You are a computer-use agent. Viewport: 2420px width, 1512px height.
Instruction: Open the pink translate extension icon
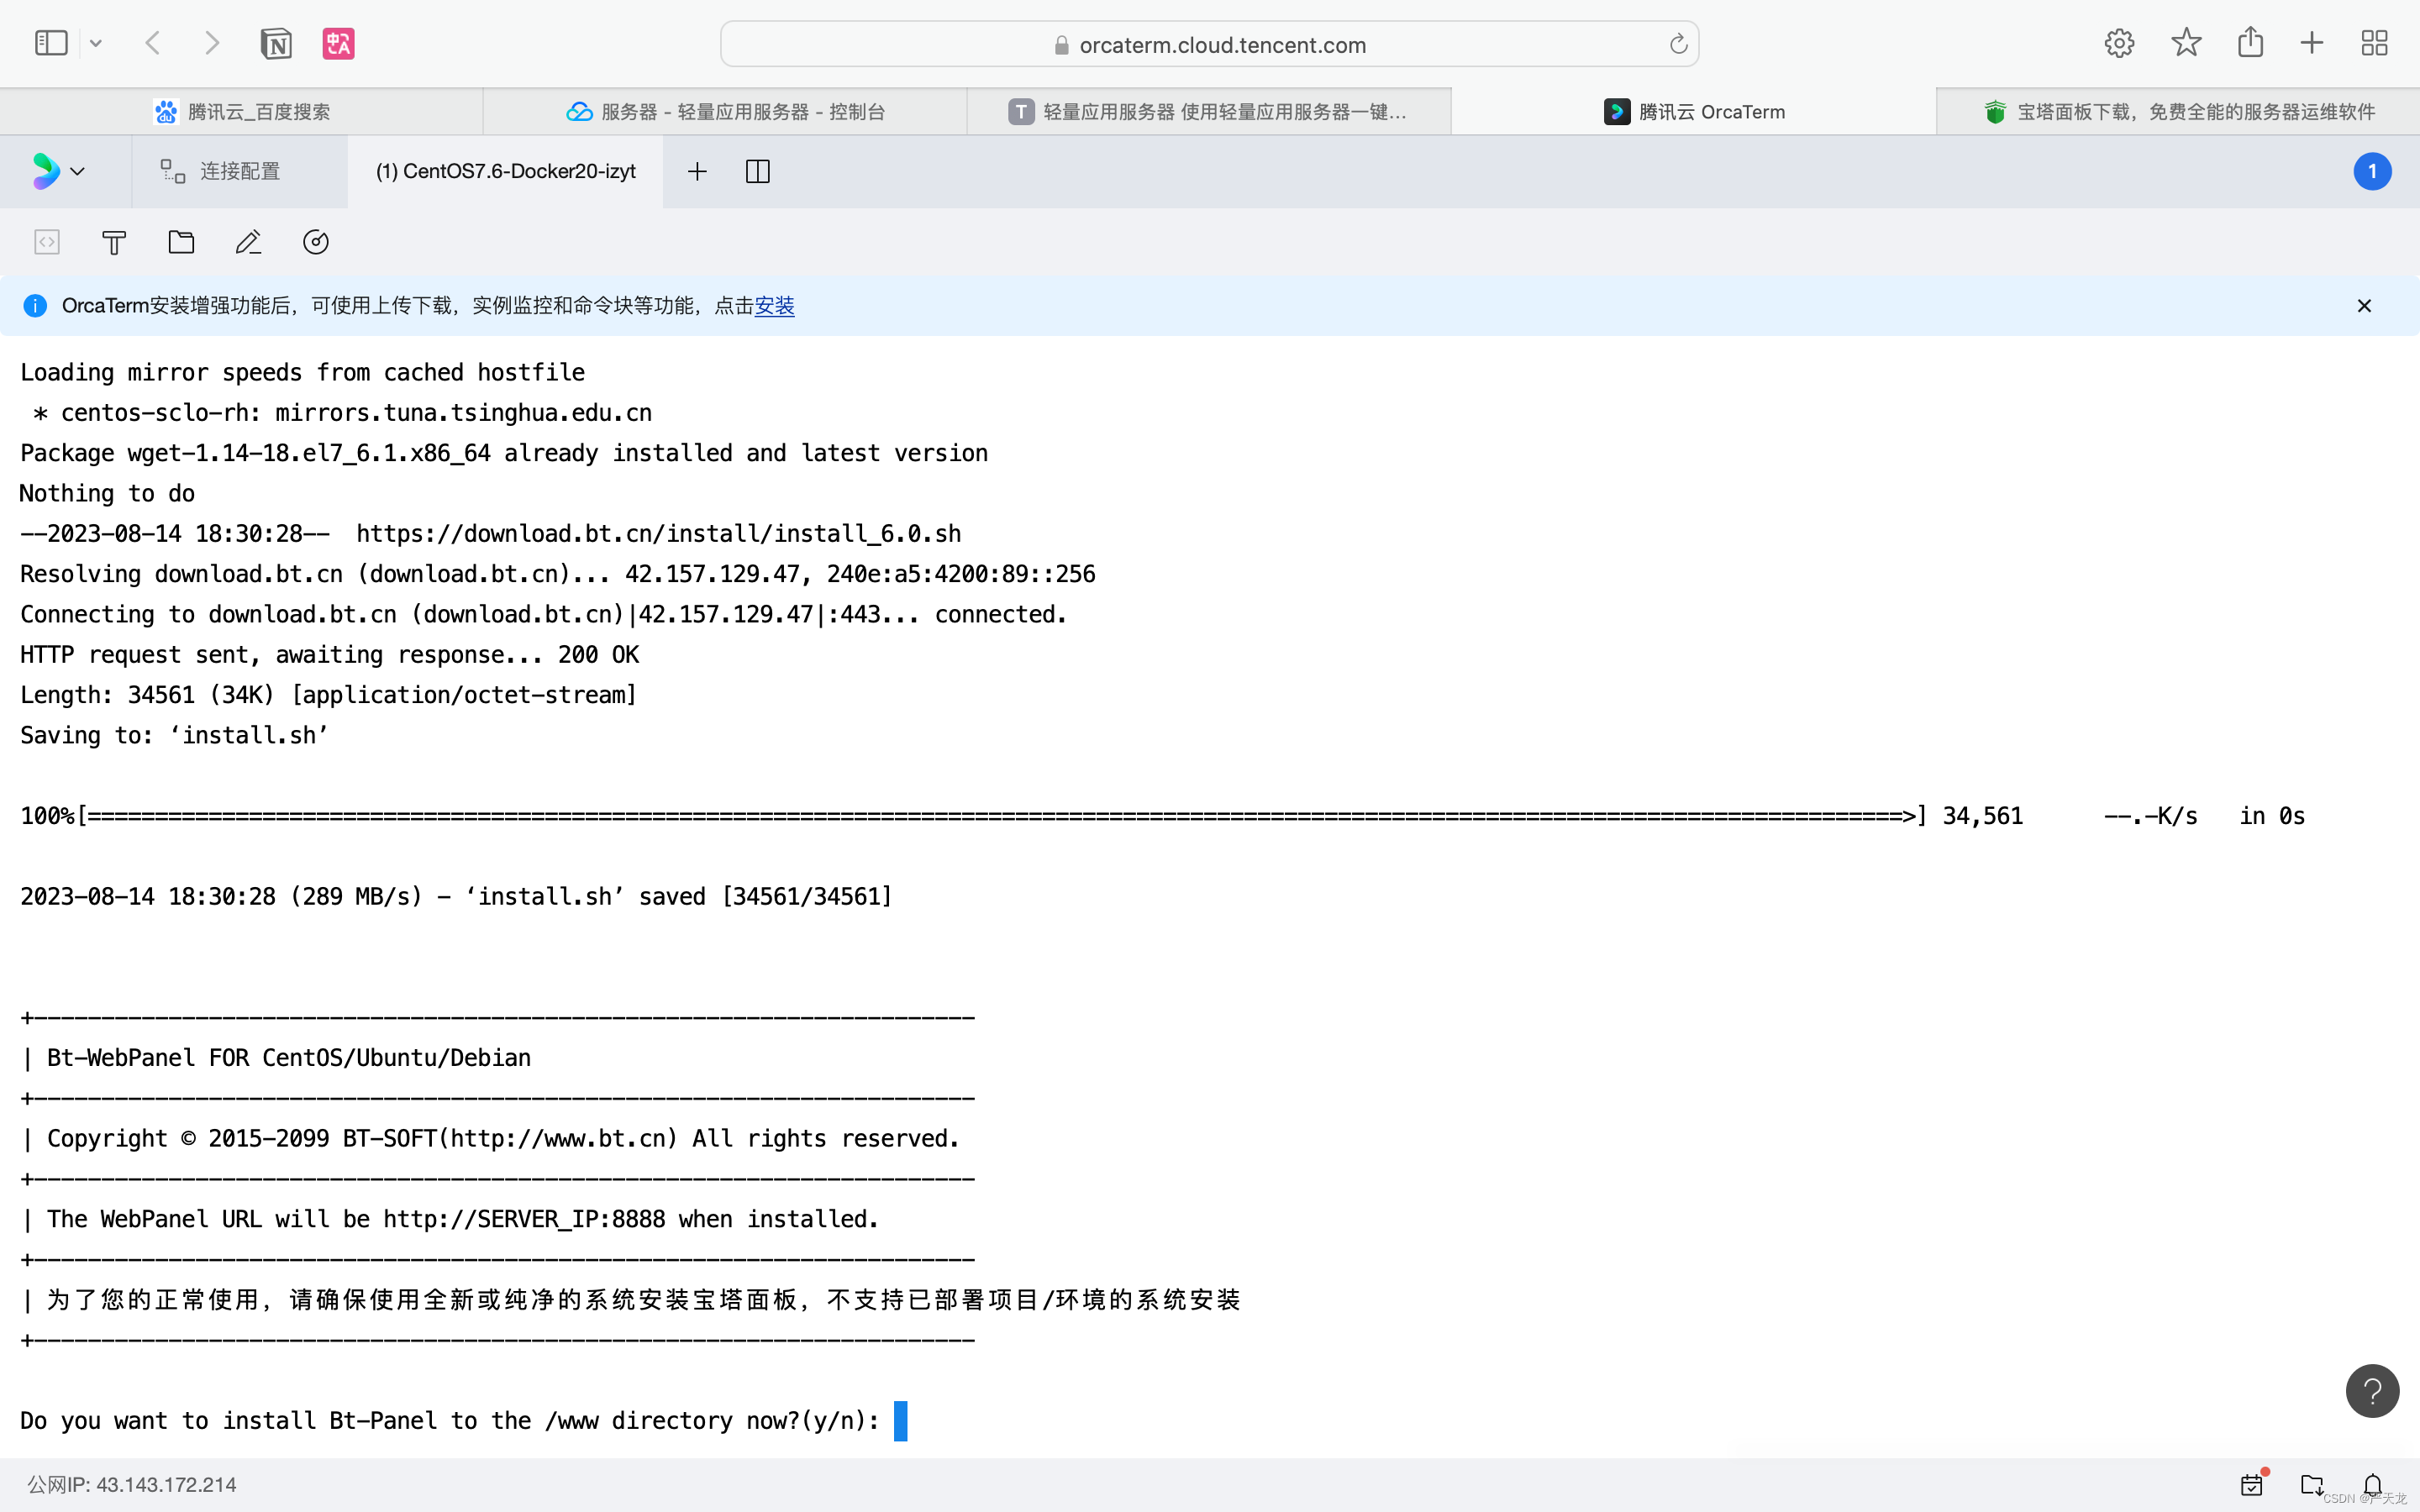tap(338, 44)
